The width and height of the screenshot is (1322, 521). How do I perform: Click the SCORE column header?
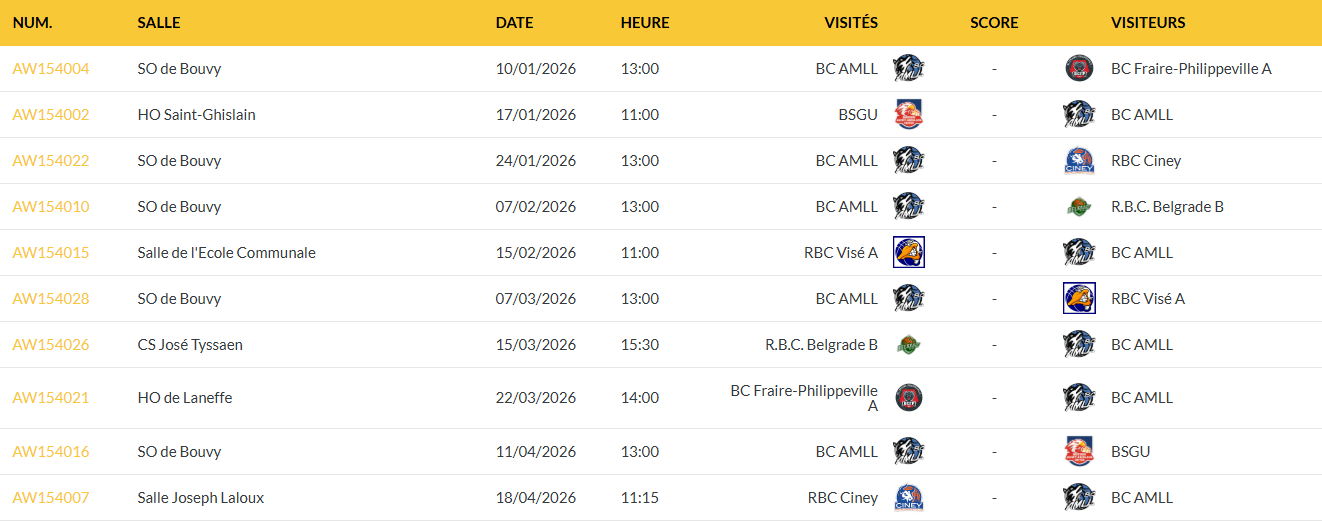point(994,23)
